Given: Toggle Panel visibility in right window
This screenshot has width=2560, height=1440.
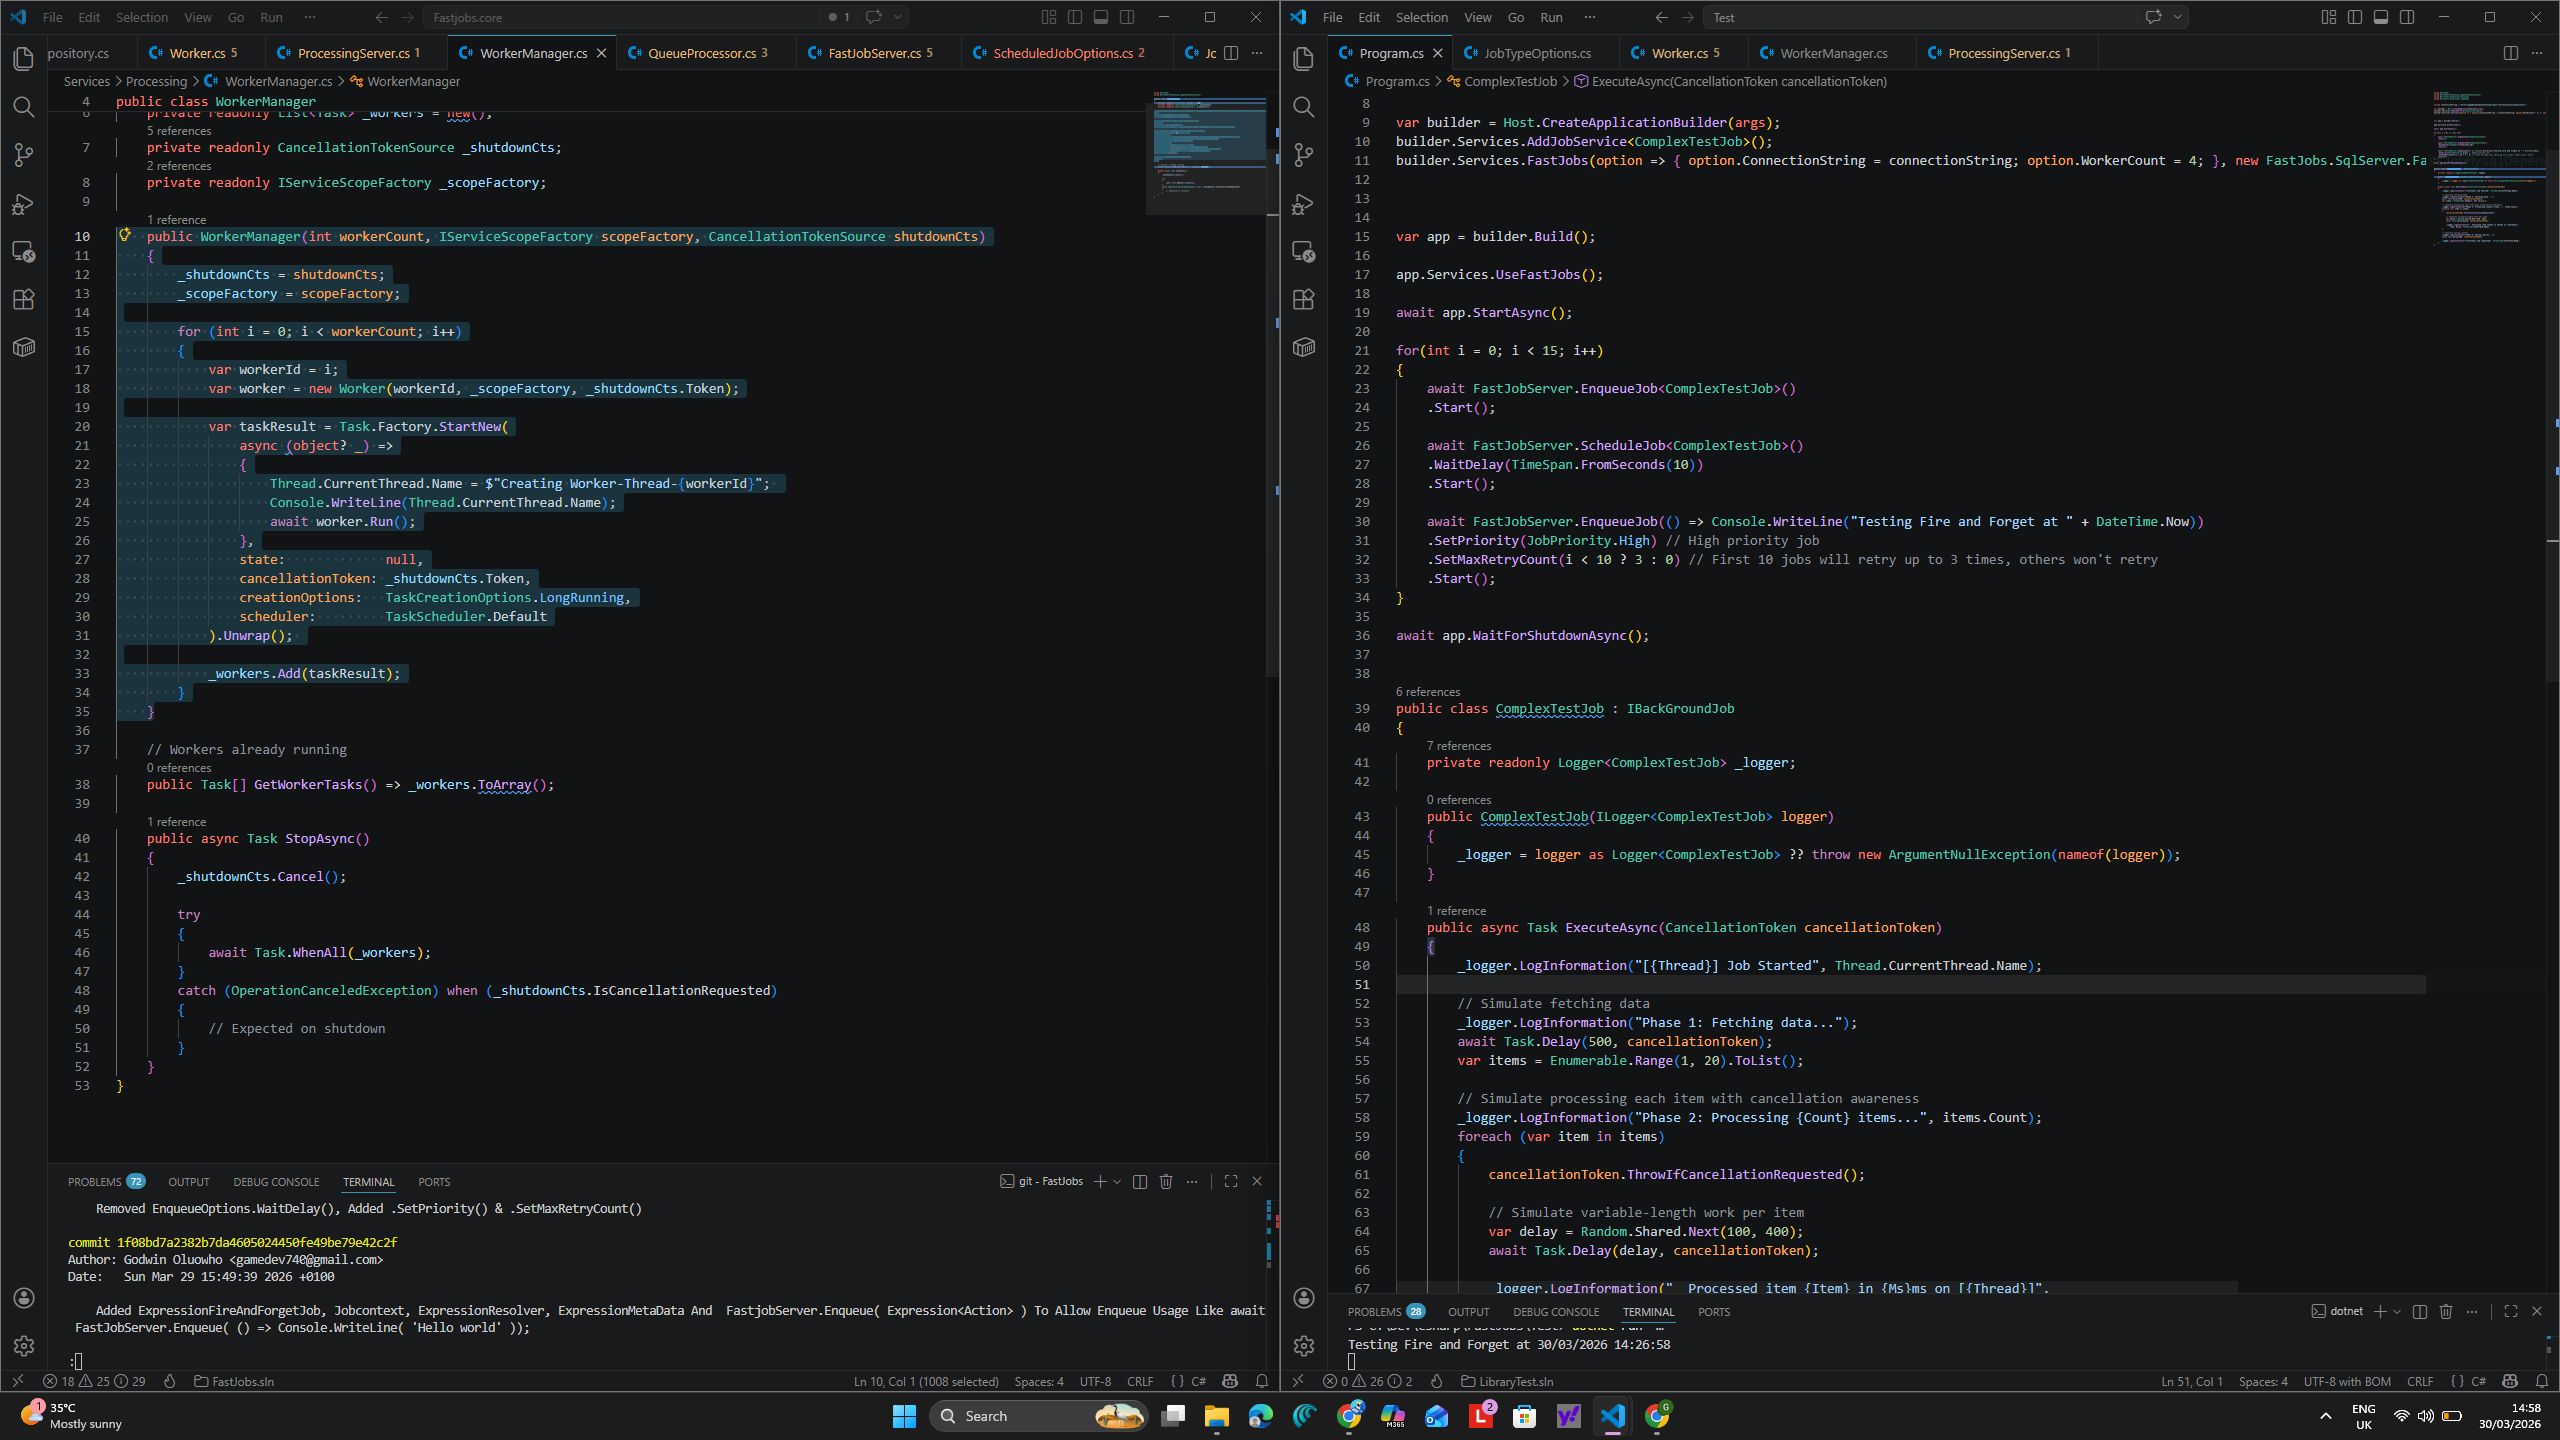Looking at the screenshot, I should [x=2381, y=17].
